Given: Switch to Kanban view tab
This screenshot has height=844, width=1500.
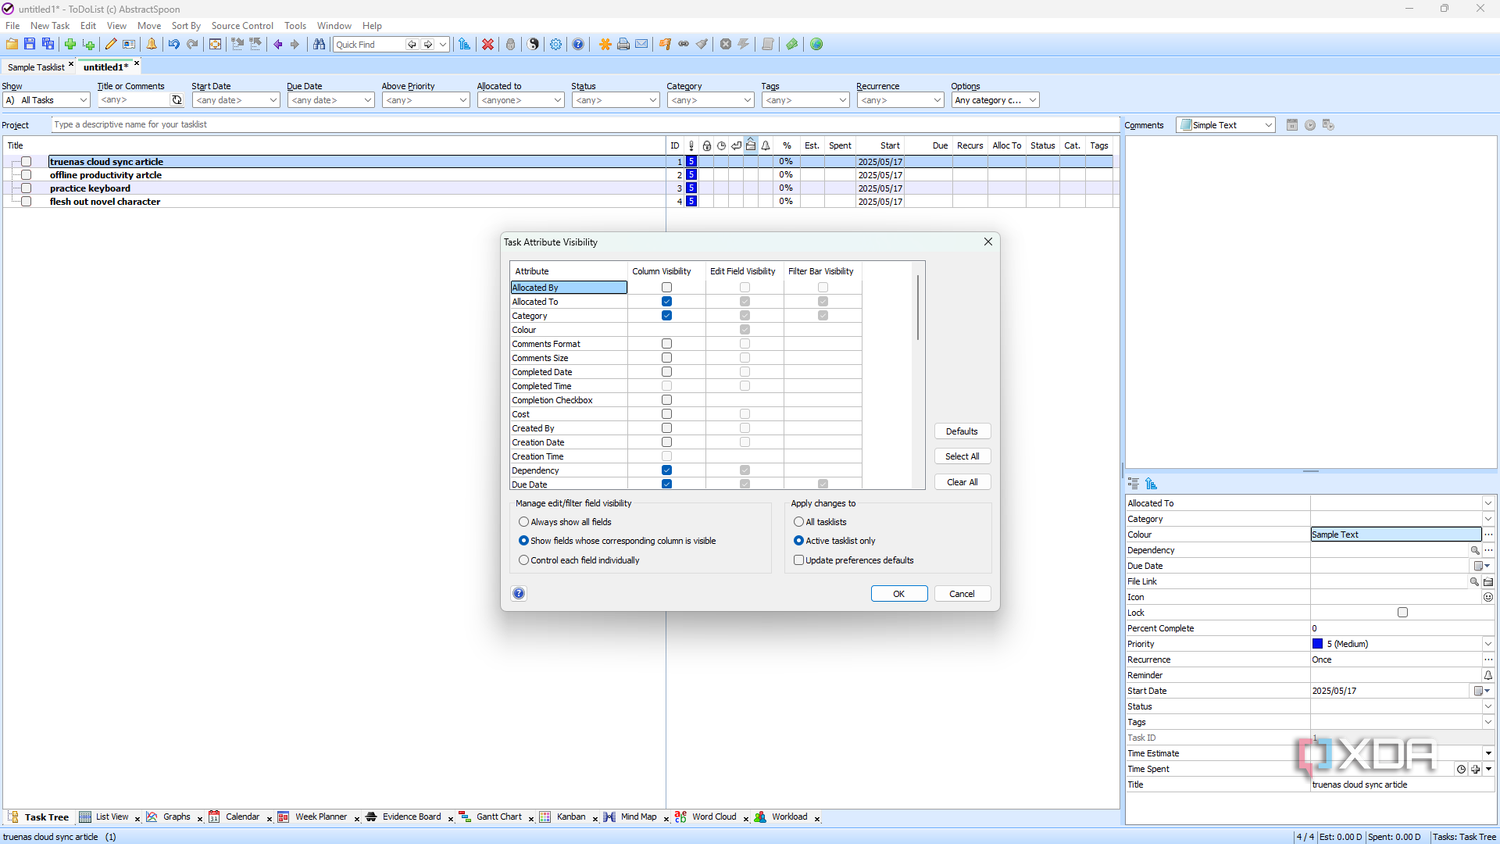Looking at the screenshot, I should coord(571,817).
